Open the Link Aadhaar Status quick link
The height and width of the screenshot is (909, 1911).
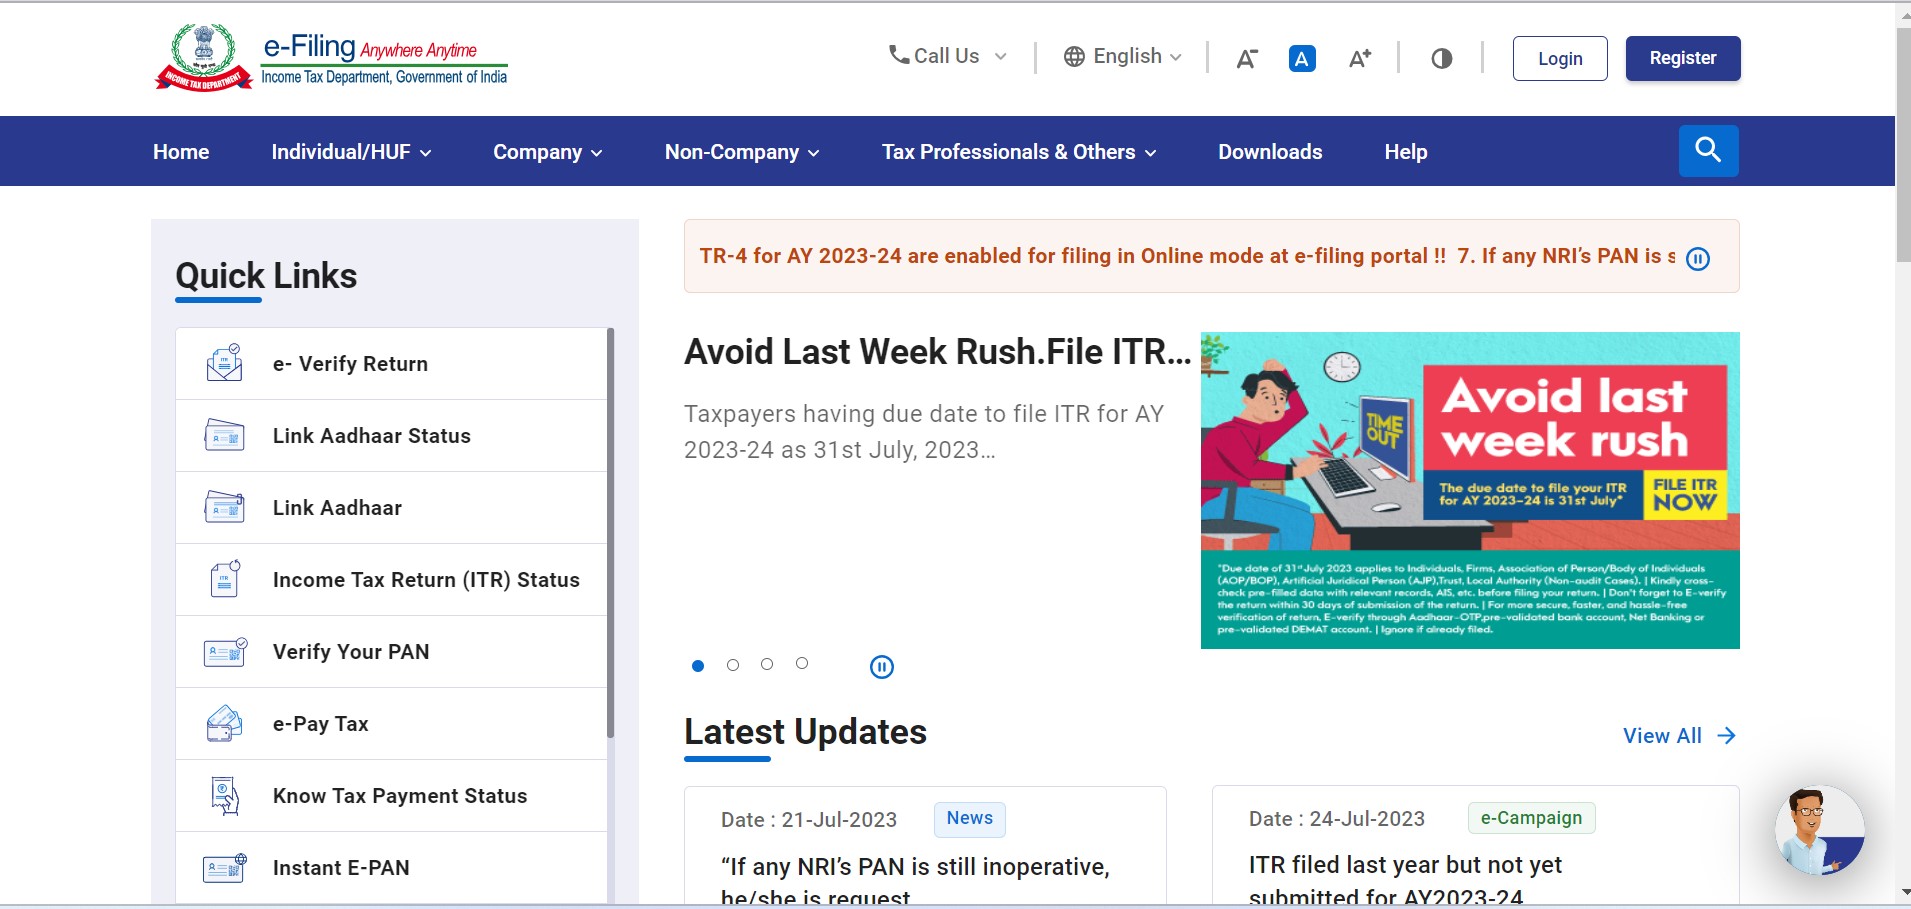point(391,436)
